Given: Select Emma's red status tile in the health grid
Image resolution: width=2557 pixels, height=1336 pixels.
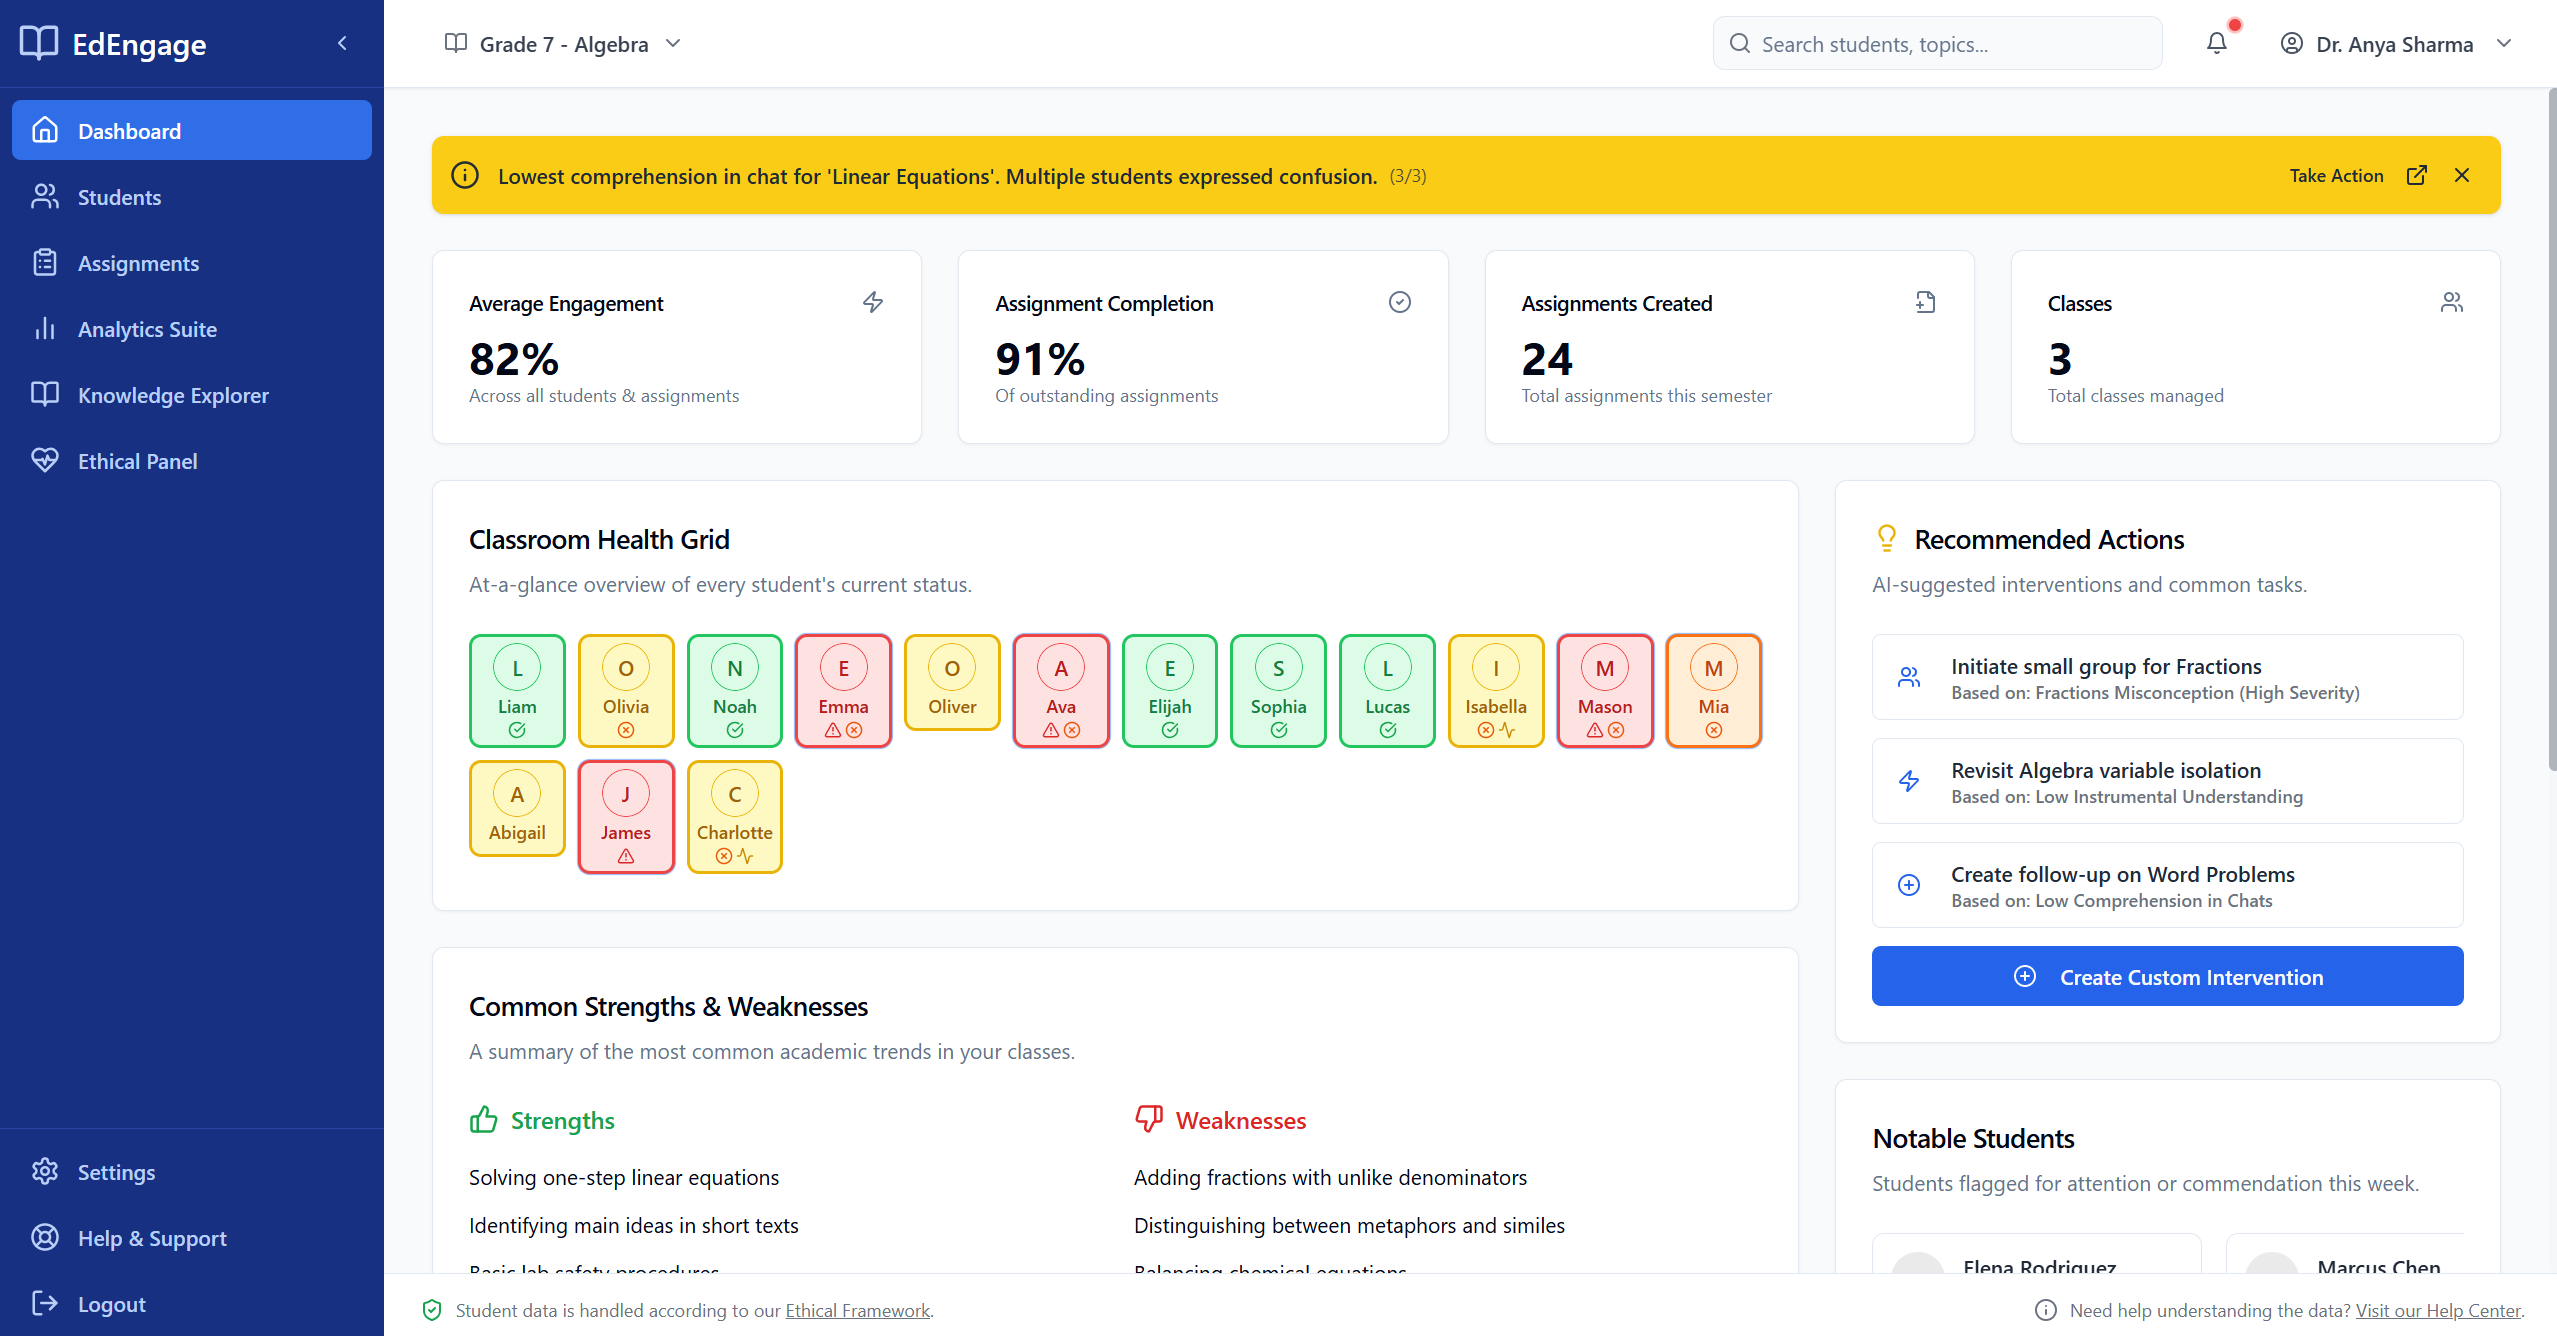Looking at the screenshot, I should click(842, 690).
